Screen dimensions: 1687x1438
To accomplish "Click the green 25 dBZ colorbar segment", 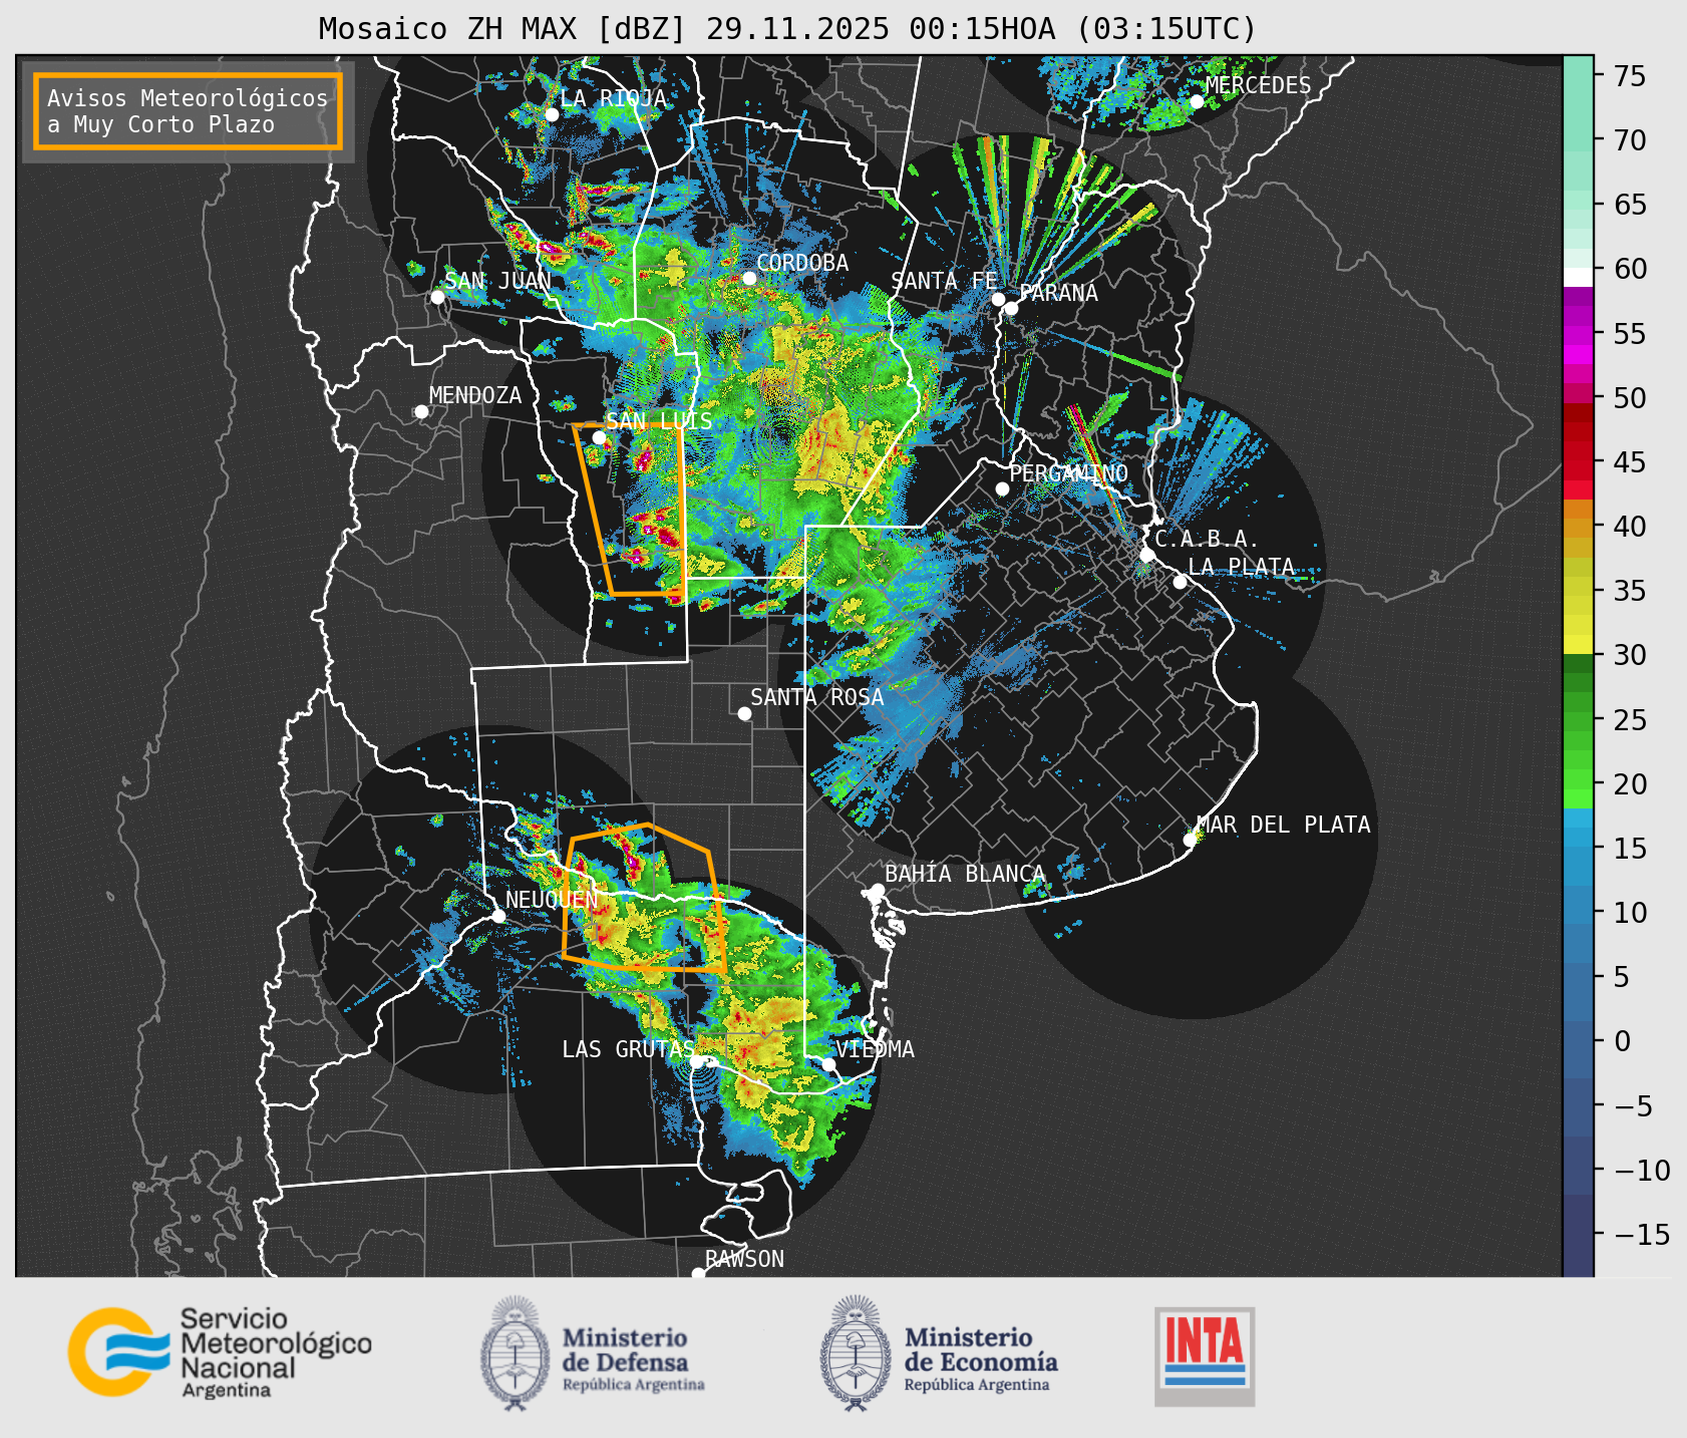I will pyautogui.click(x=1578, y=719).
